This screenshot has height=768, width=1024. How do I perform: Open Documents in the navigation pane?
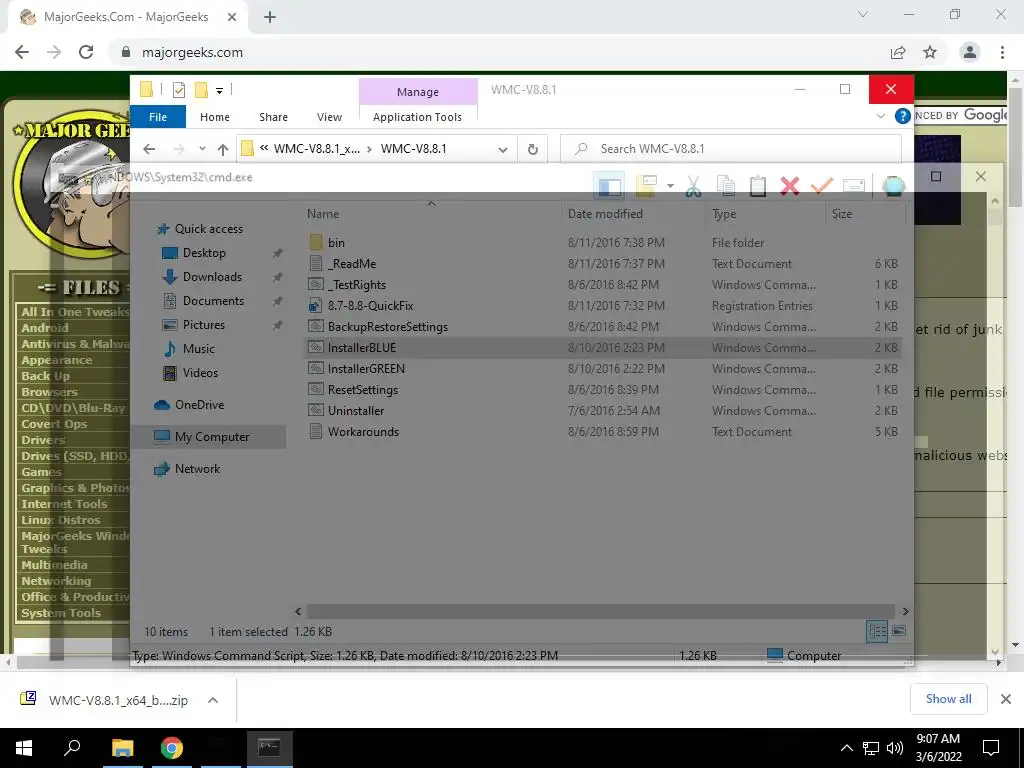click(213, 301)
